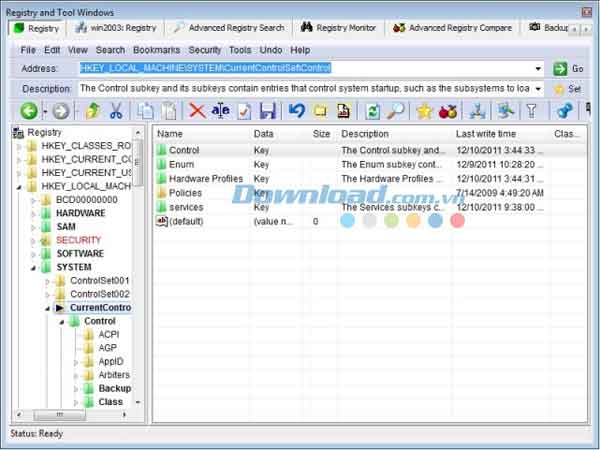Click the Rename text-cursor icon
Viewport: 600px width, 450px height.
pyautogui.click(x=221, y=111)
